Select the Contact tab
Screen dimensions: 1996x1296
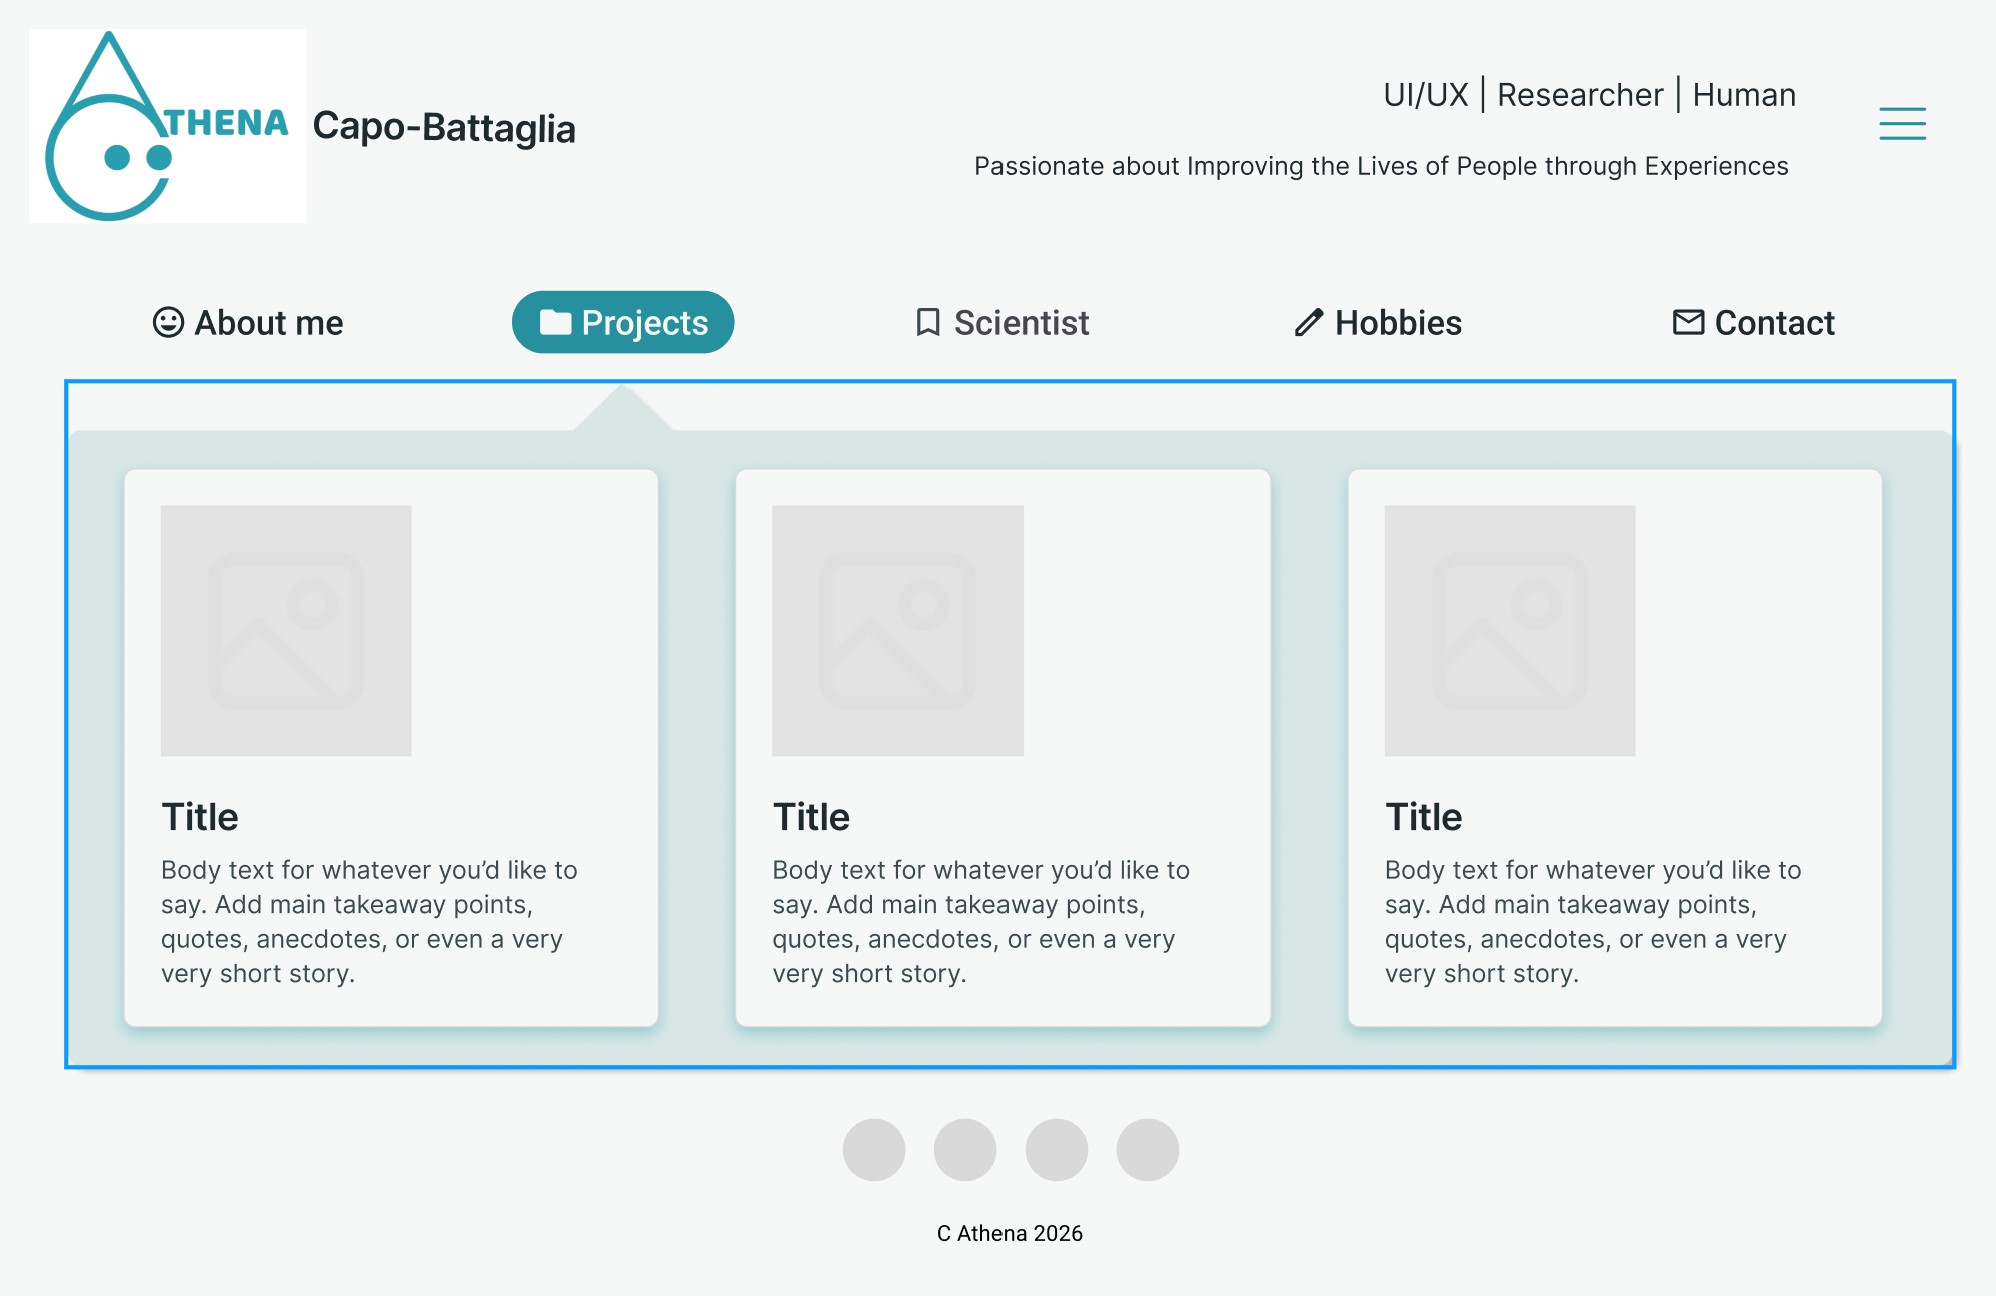(1774, 323)
